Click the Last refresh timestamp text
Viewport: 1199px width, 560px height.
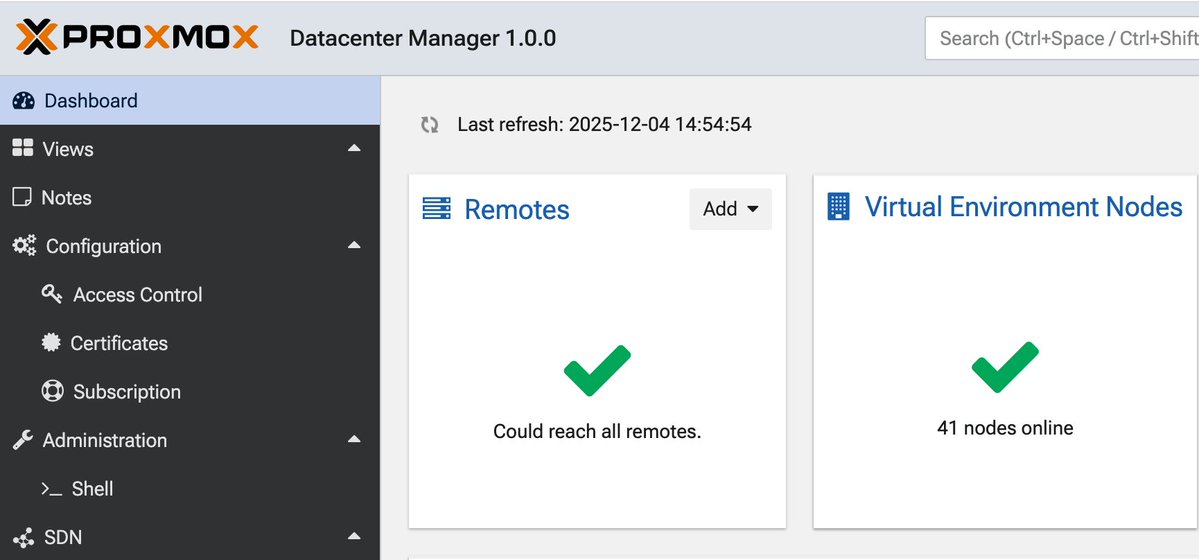coord(604,124)
